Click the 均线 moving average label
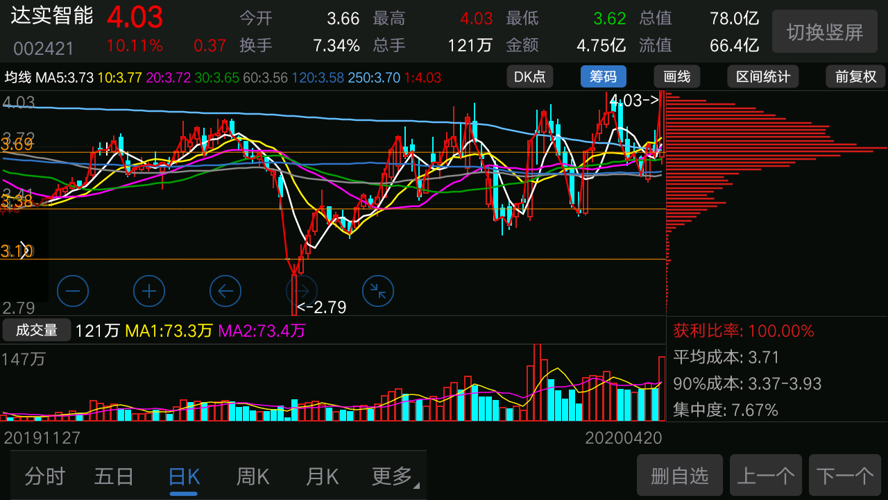Viewport: 888px width, 500px height. pyautogui.click(x=18, y=78)
